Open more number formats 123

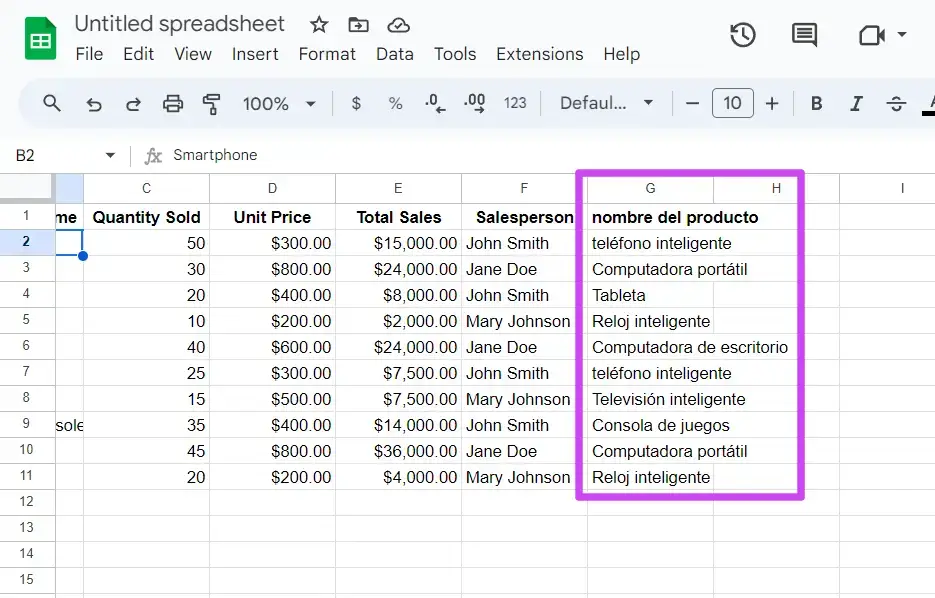(515, 104)
